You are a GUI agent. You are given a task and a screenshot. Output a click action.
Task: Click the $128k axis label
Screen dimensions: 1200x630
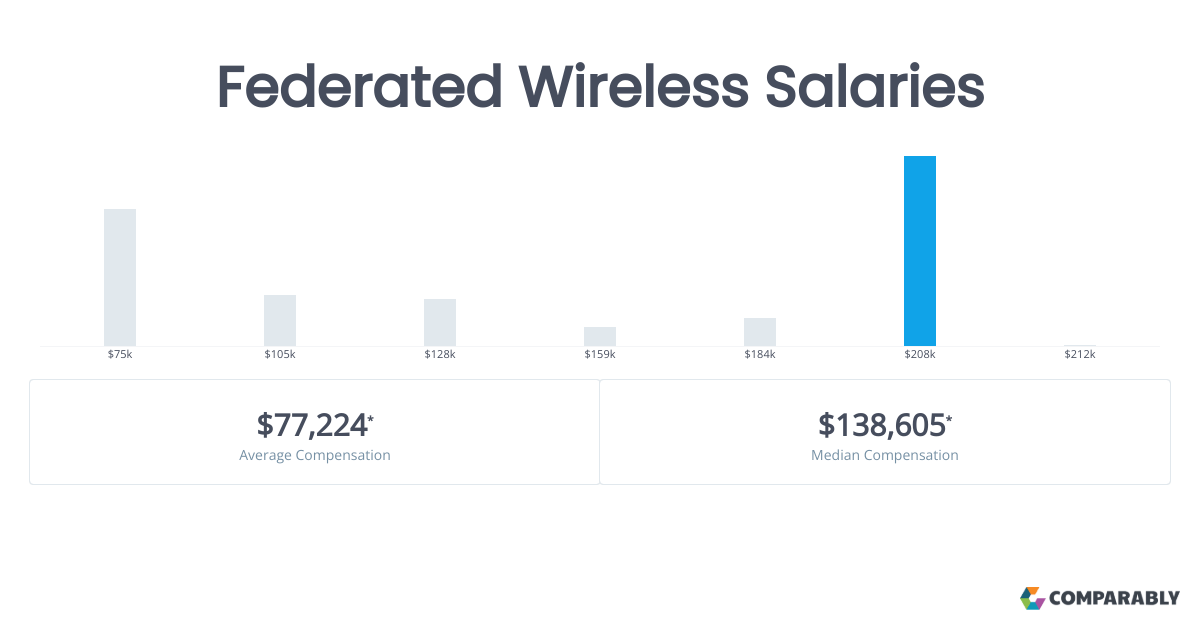[440, 355]
